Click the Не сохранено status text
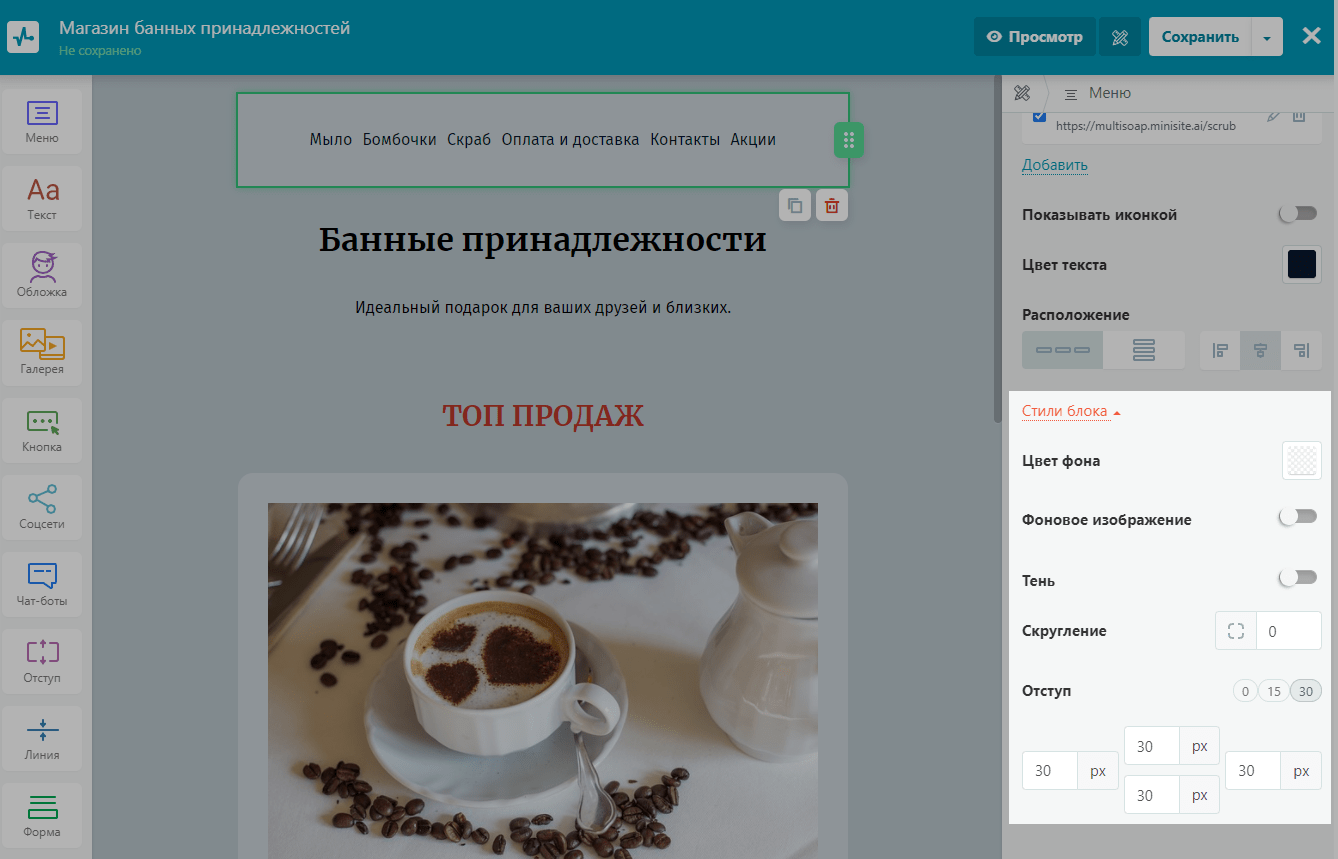 point(100,50)
